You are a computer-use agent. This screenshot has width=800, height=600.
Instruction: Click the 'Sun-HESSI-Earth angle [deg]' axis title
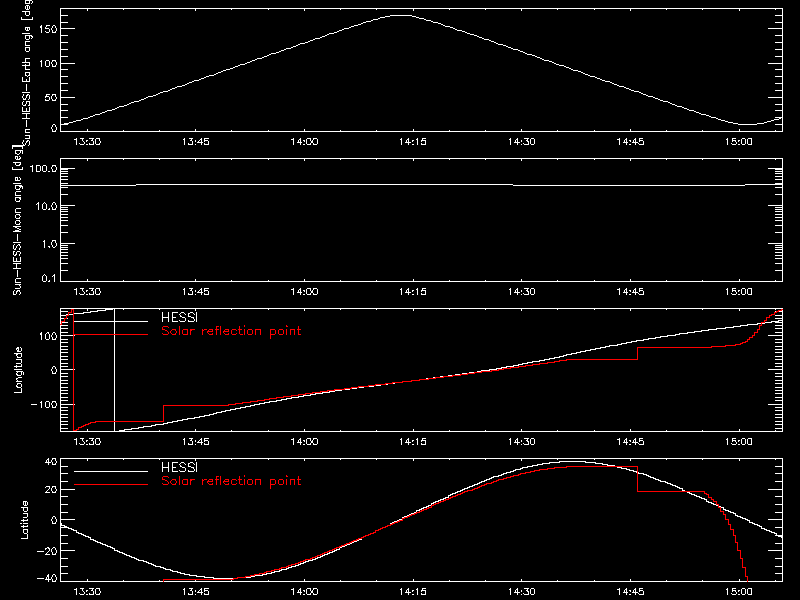(x=27, y=71)
